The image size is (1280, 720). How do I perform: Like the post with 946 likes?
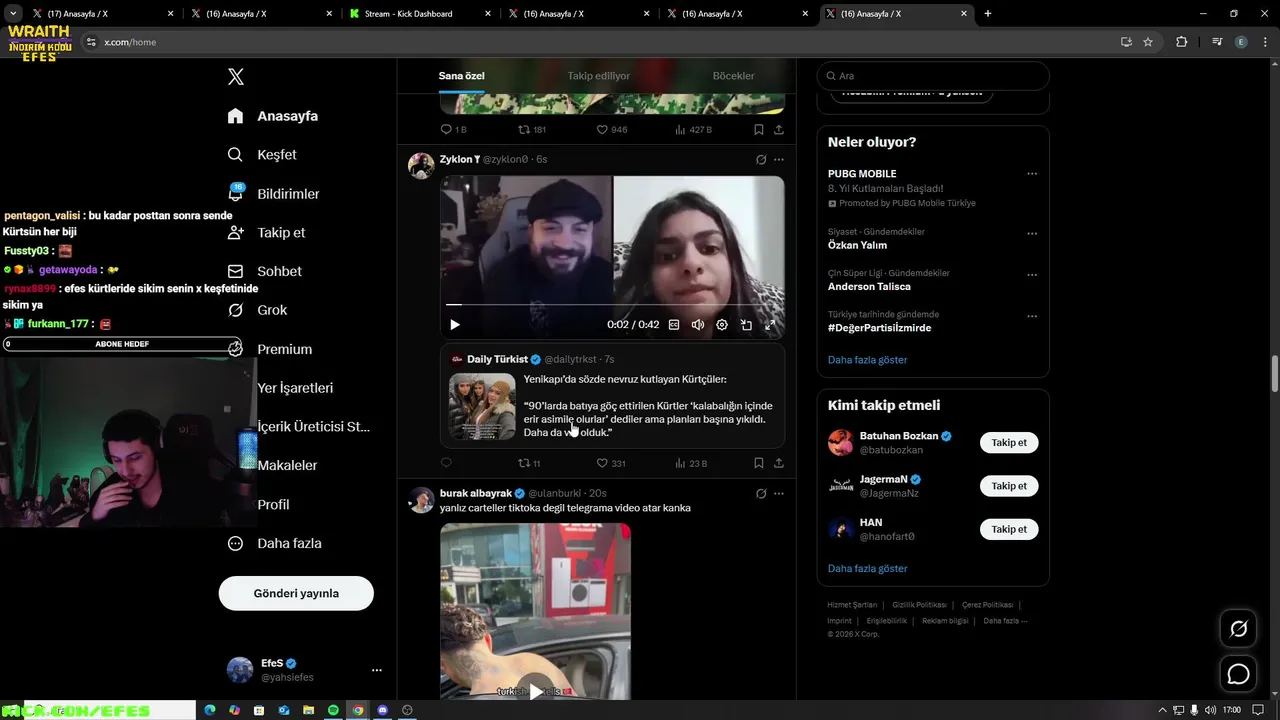coord(612,130)
